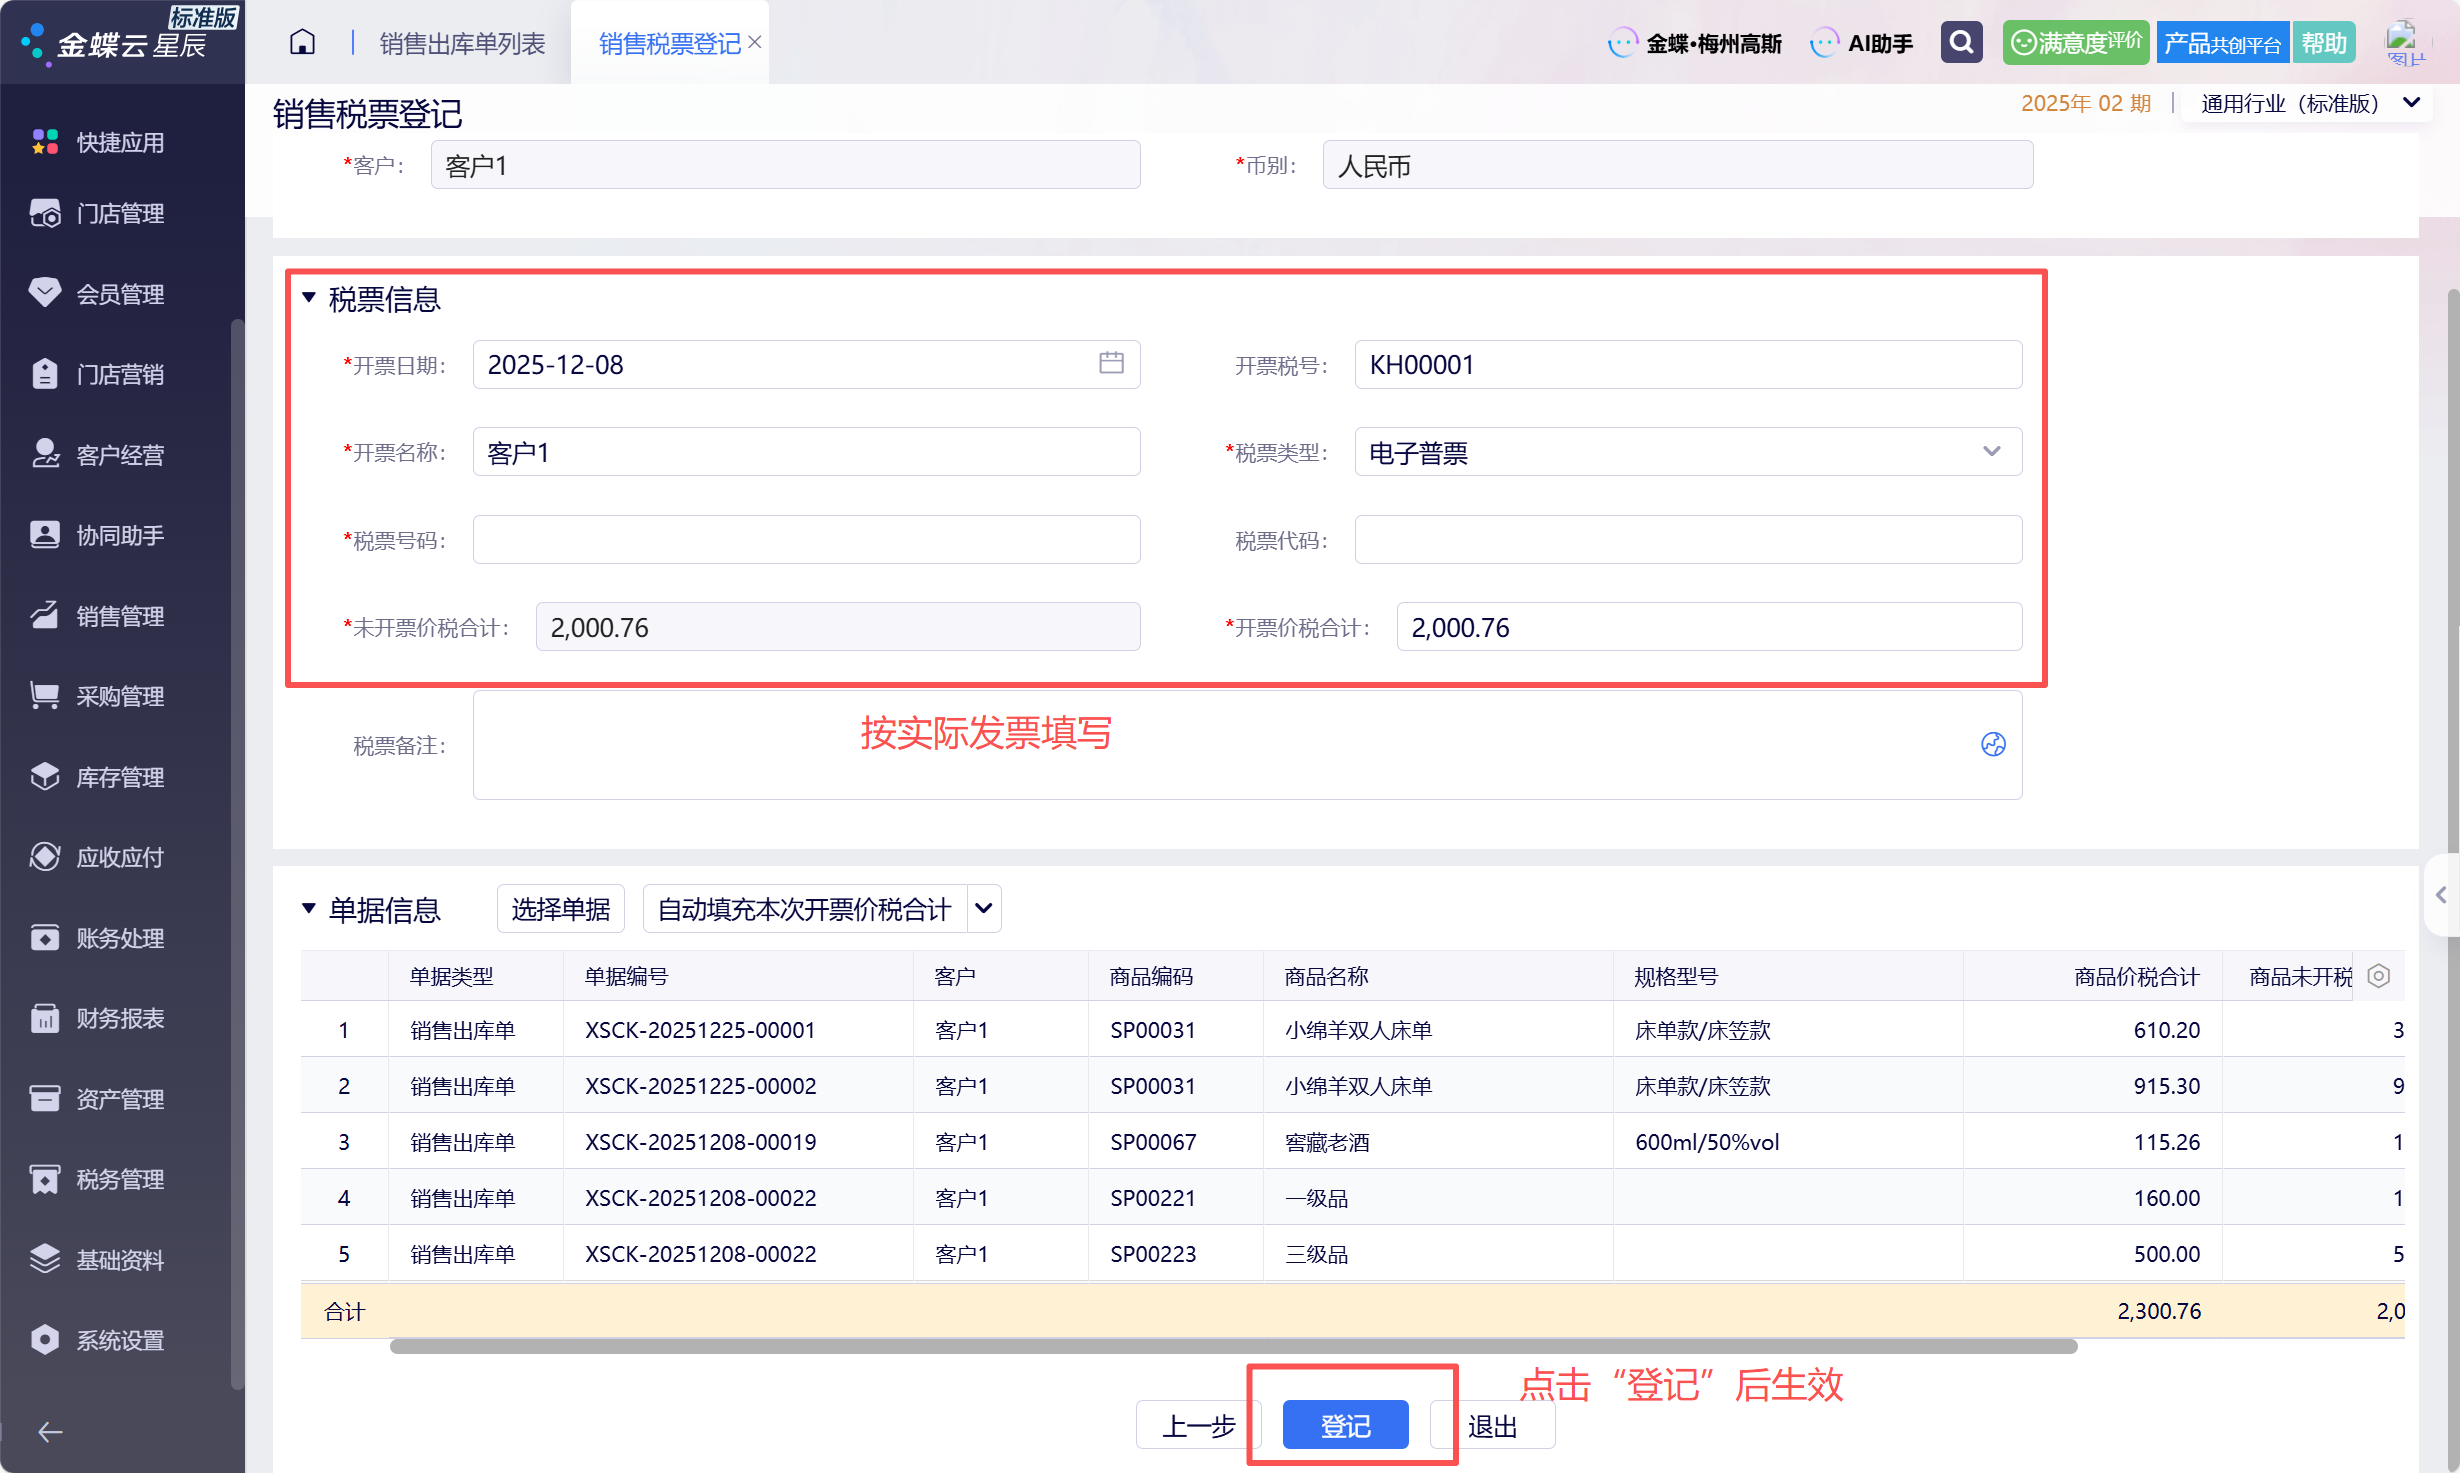Open 税务管理 in the sidebar
Screen dimensions: 2460x1473
click(120, 1179)
